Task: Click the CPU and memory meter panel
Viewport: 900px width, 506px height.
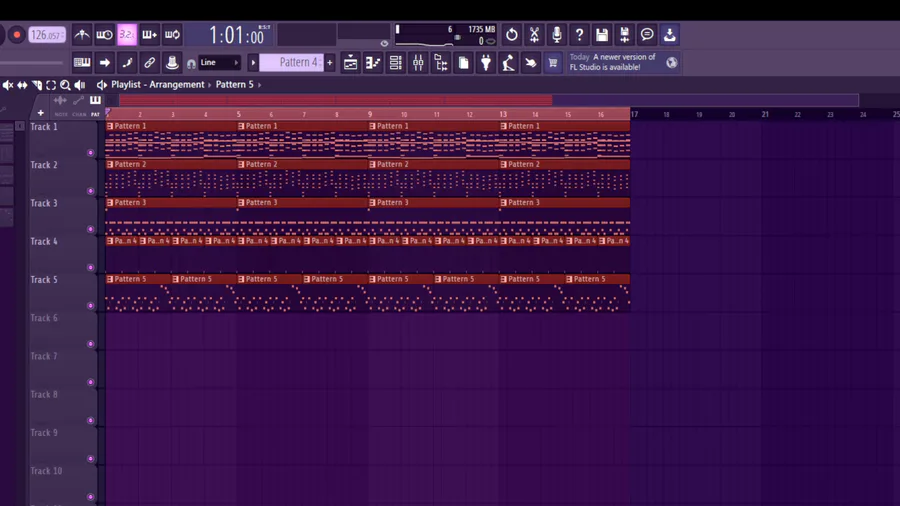Action: click(445, 35)
